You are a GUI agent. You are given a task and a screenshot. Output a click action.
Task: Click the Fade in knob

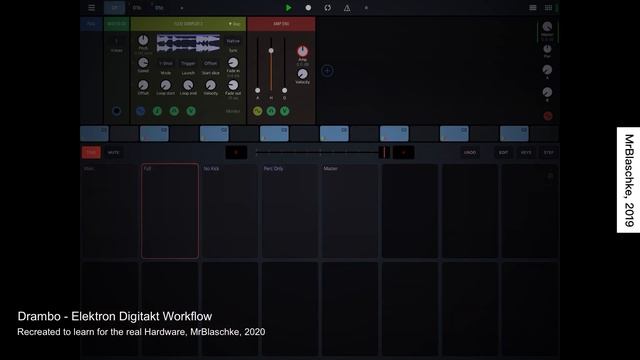pos(233,62)
